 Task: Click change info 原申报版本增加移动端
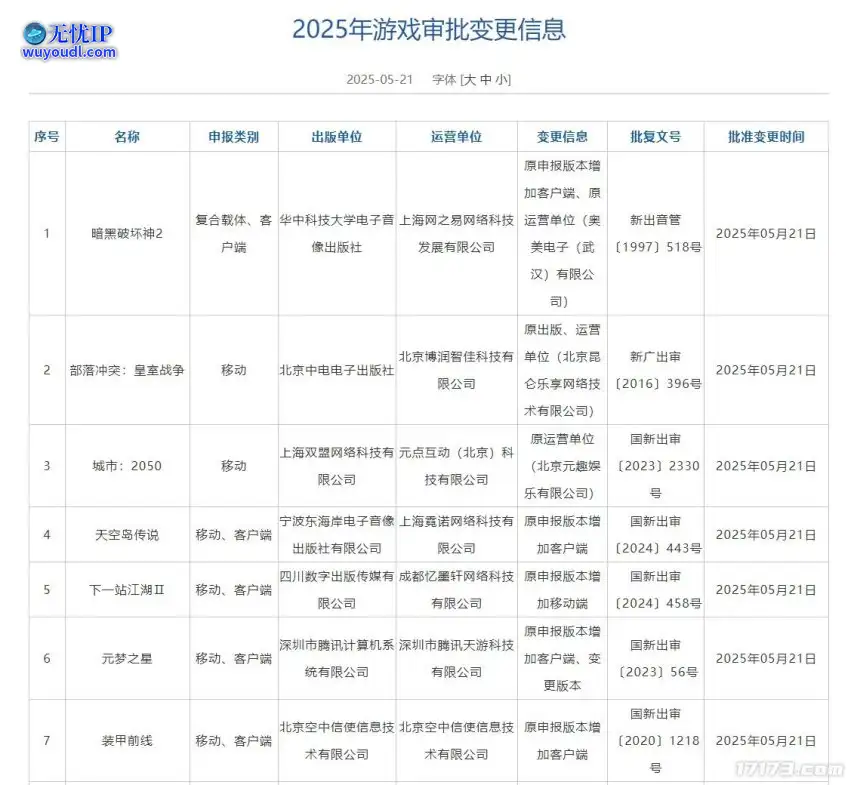(x=562, y=590)
